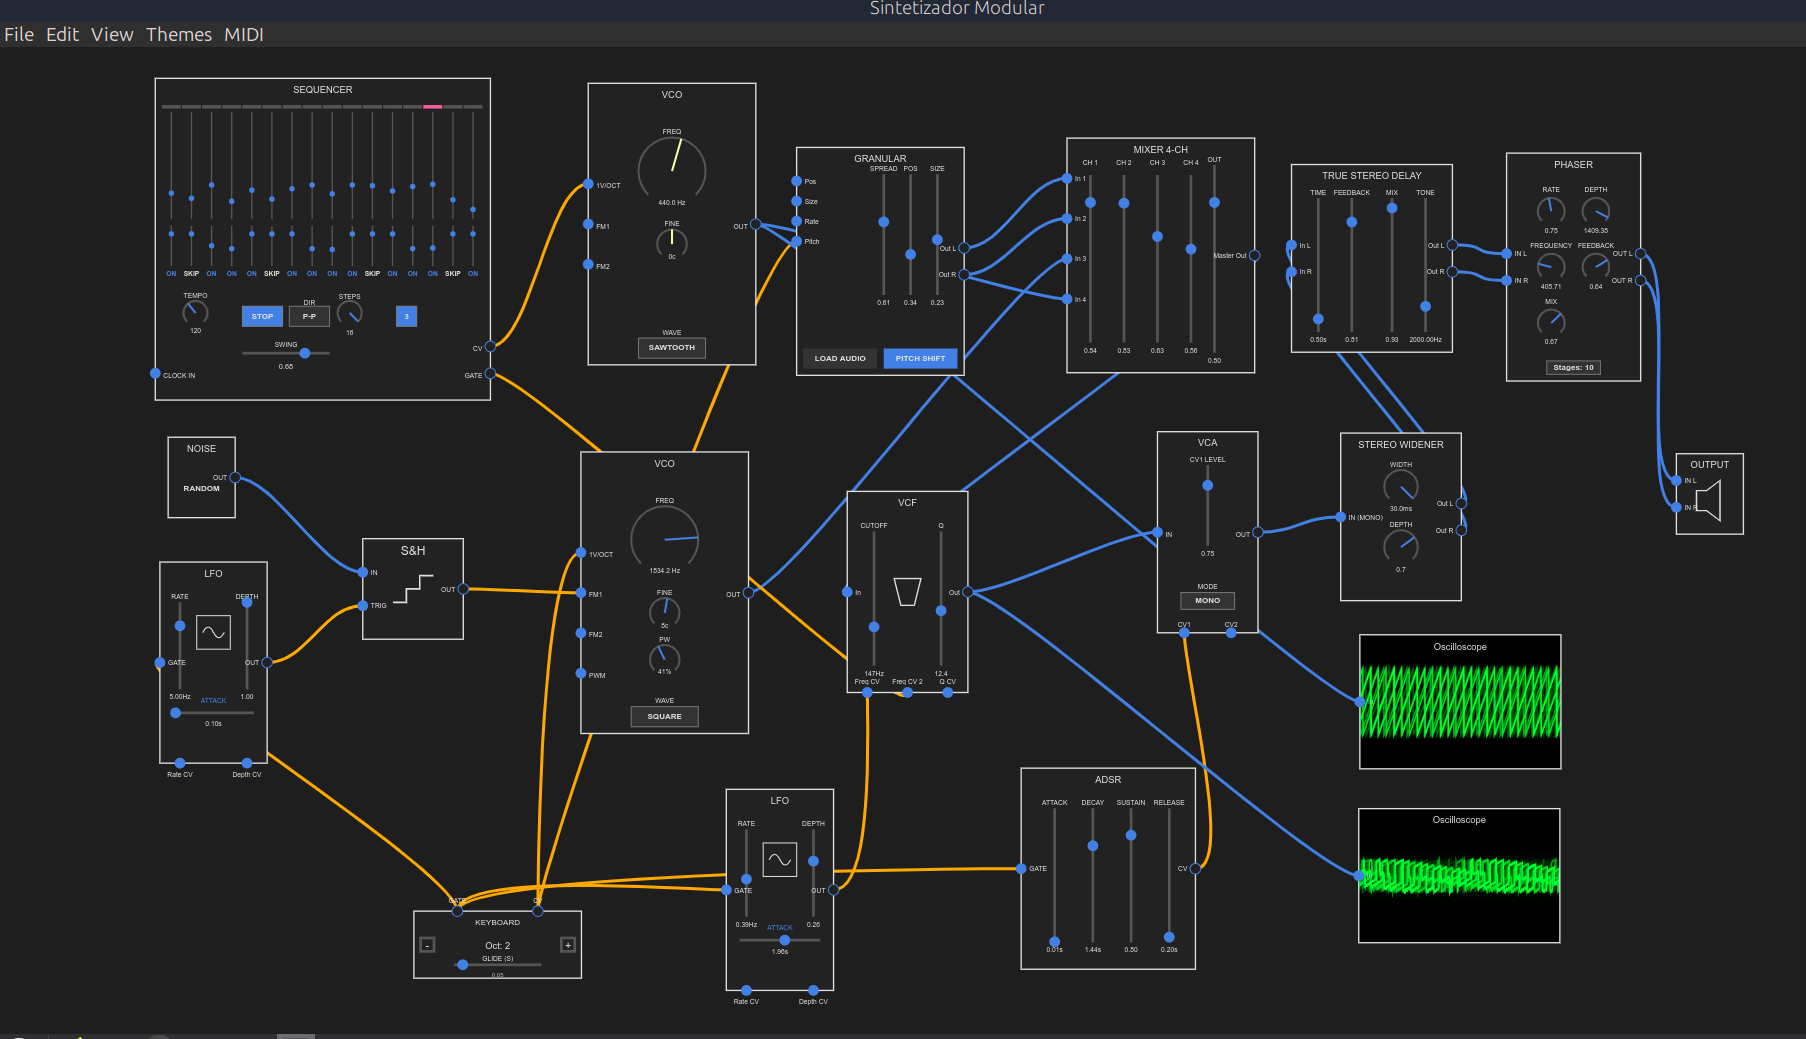Toggle the second sequencer step's SKIP label
Viewport: 1806px width, 1039px height.
click(191, 273)
